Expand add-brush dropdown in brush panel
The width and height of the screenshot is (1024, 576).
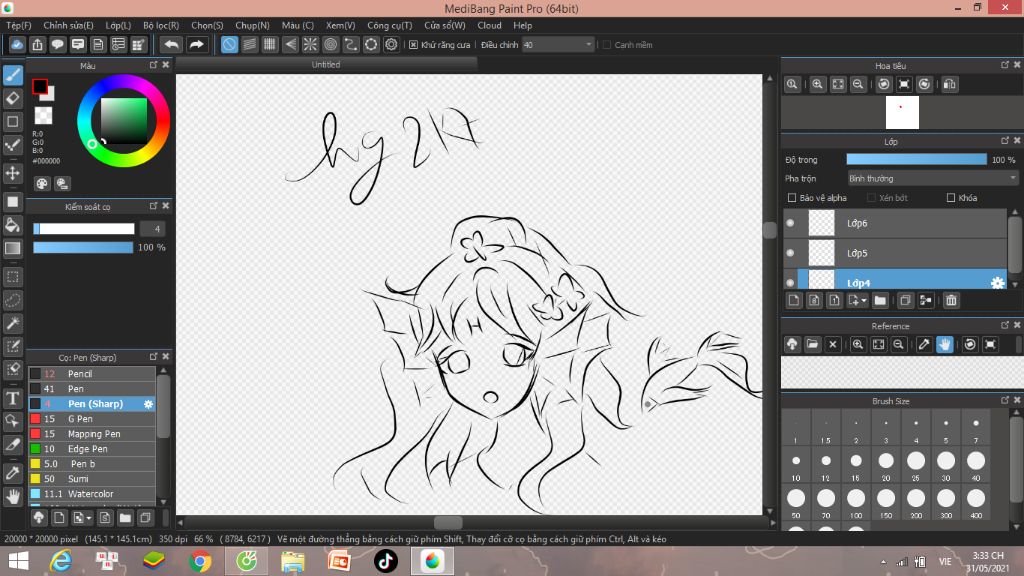[x=89, y=518]
